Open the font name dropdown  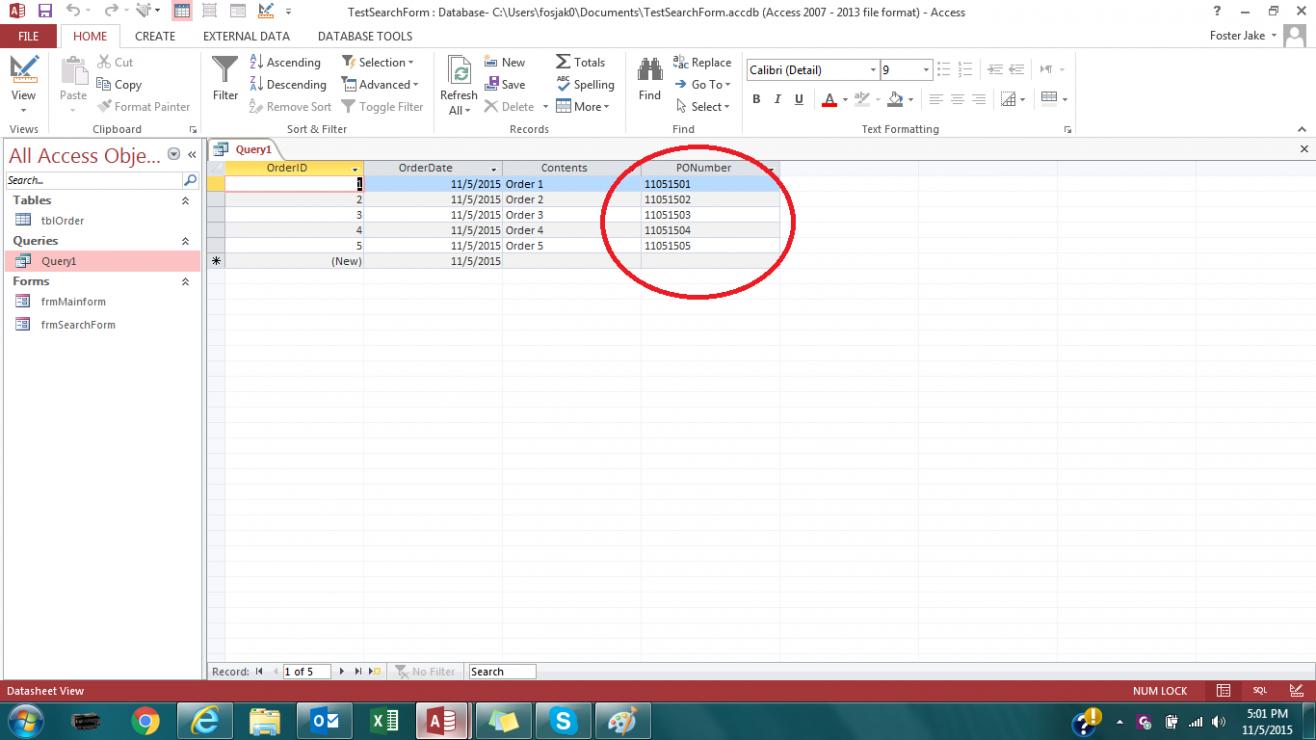tap(873, 70)
